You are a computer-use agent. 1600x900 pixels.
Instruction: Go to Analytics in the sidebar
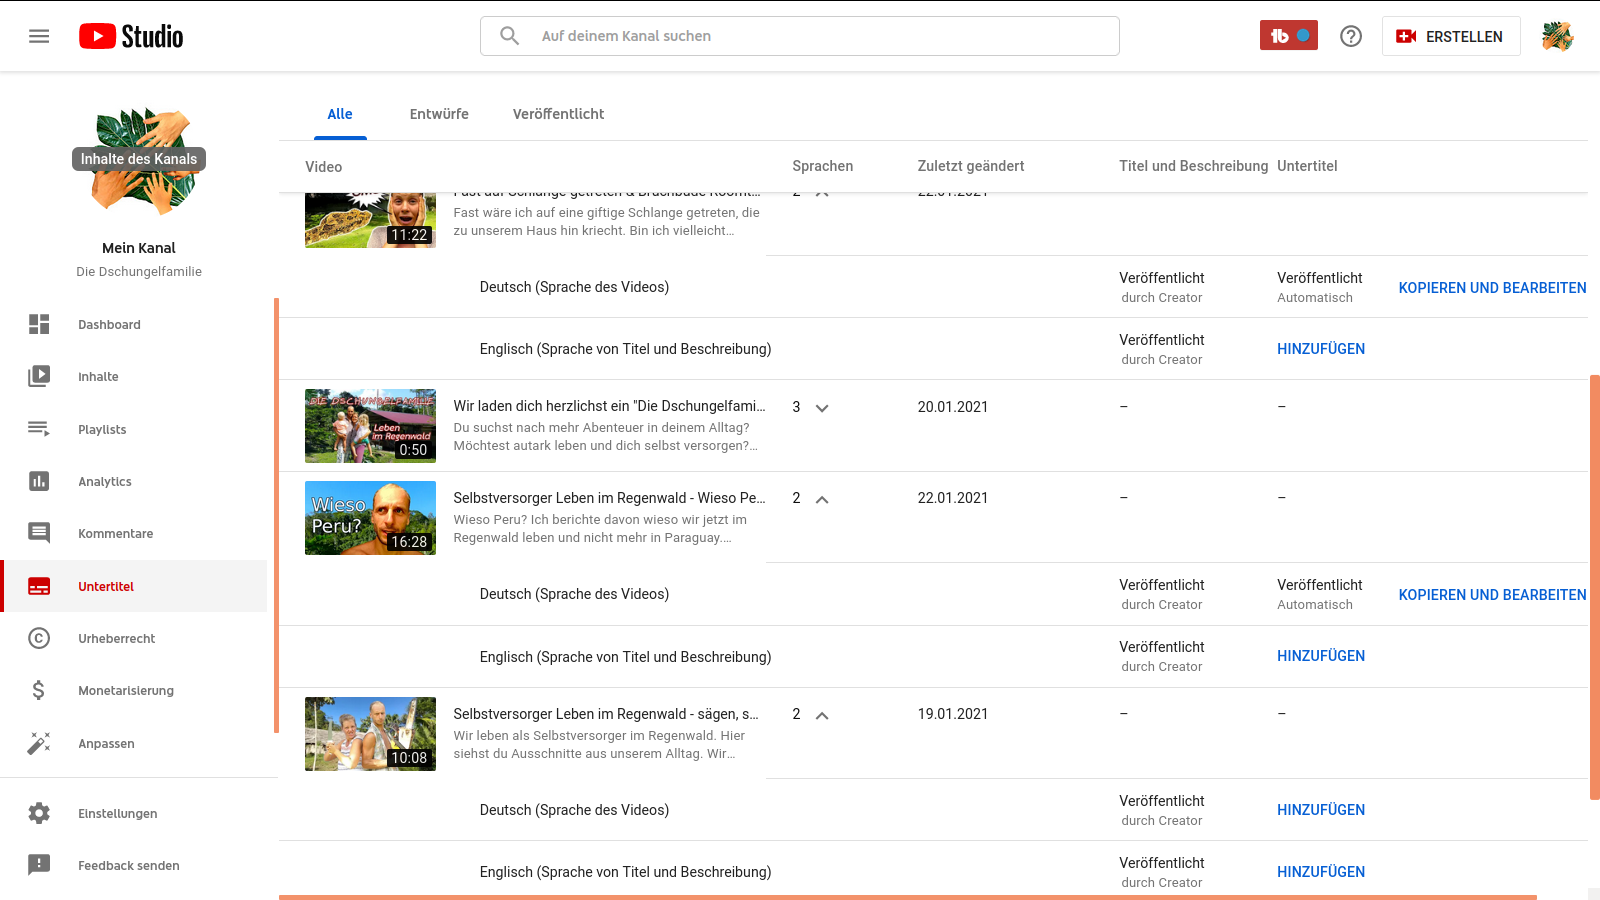click(105, 482)
